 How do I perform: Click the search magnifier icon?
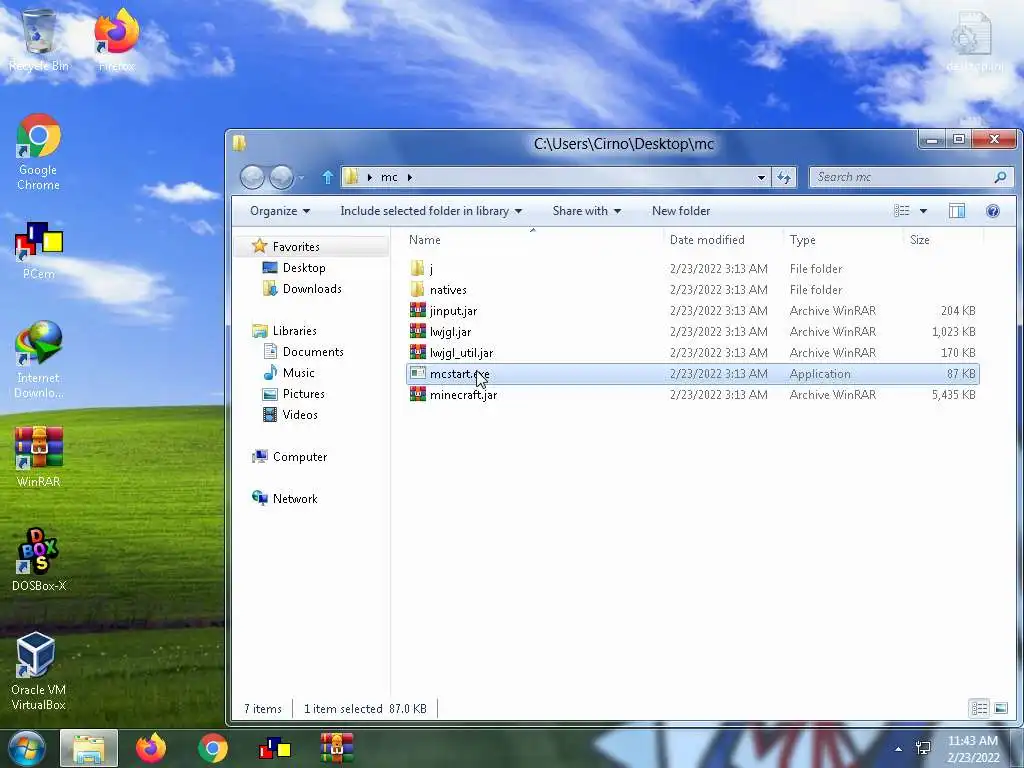(1000, 177)
